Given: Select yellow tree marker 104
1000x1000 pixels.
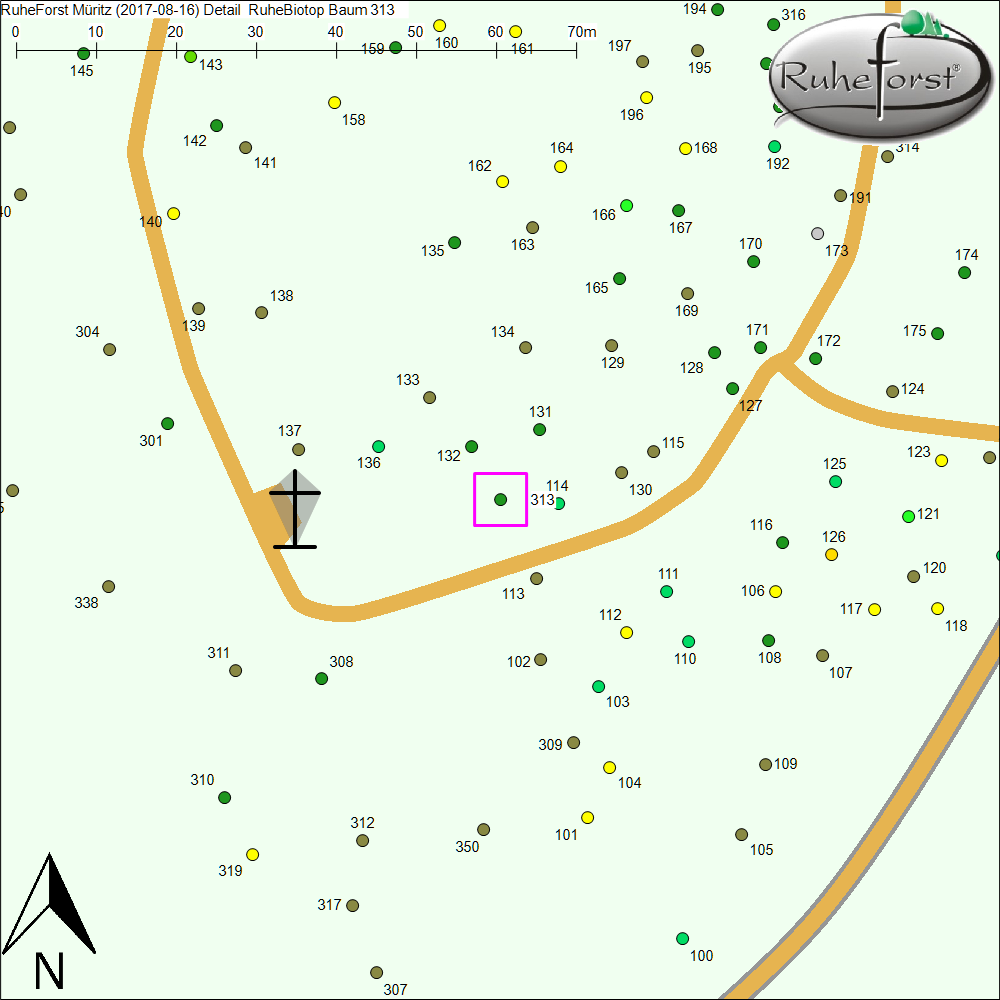Looking at the screenshot, I should tap(609, 767).
